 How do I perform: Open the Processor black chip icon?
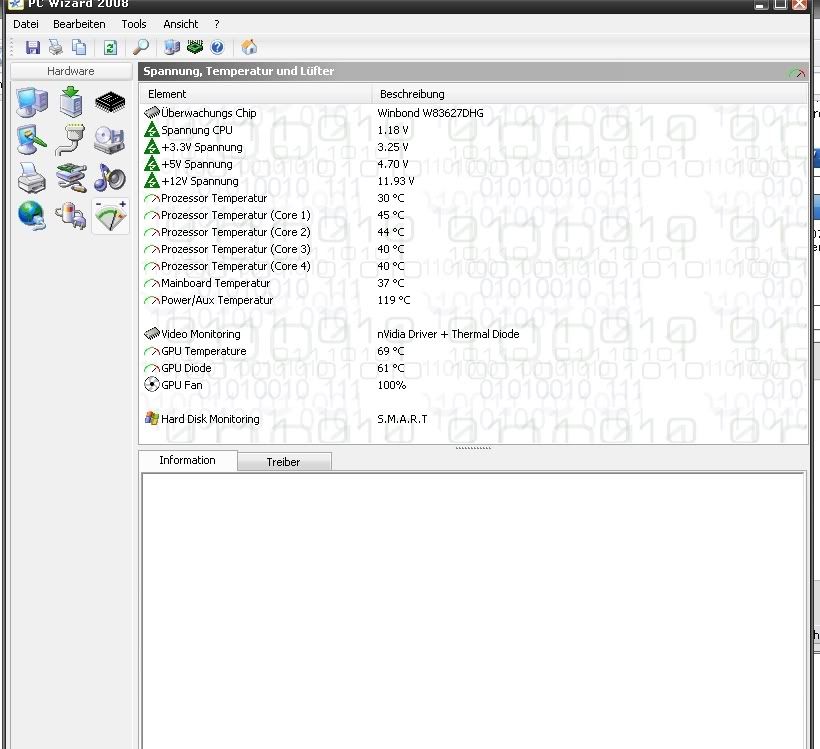[x=110, y=101]
